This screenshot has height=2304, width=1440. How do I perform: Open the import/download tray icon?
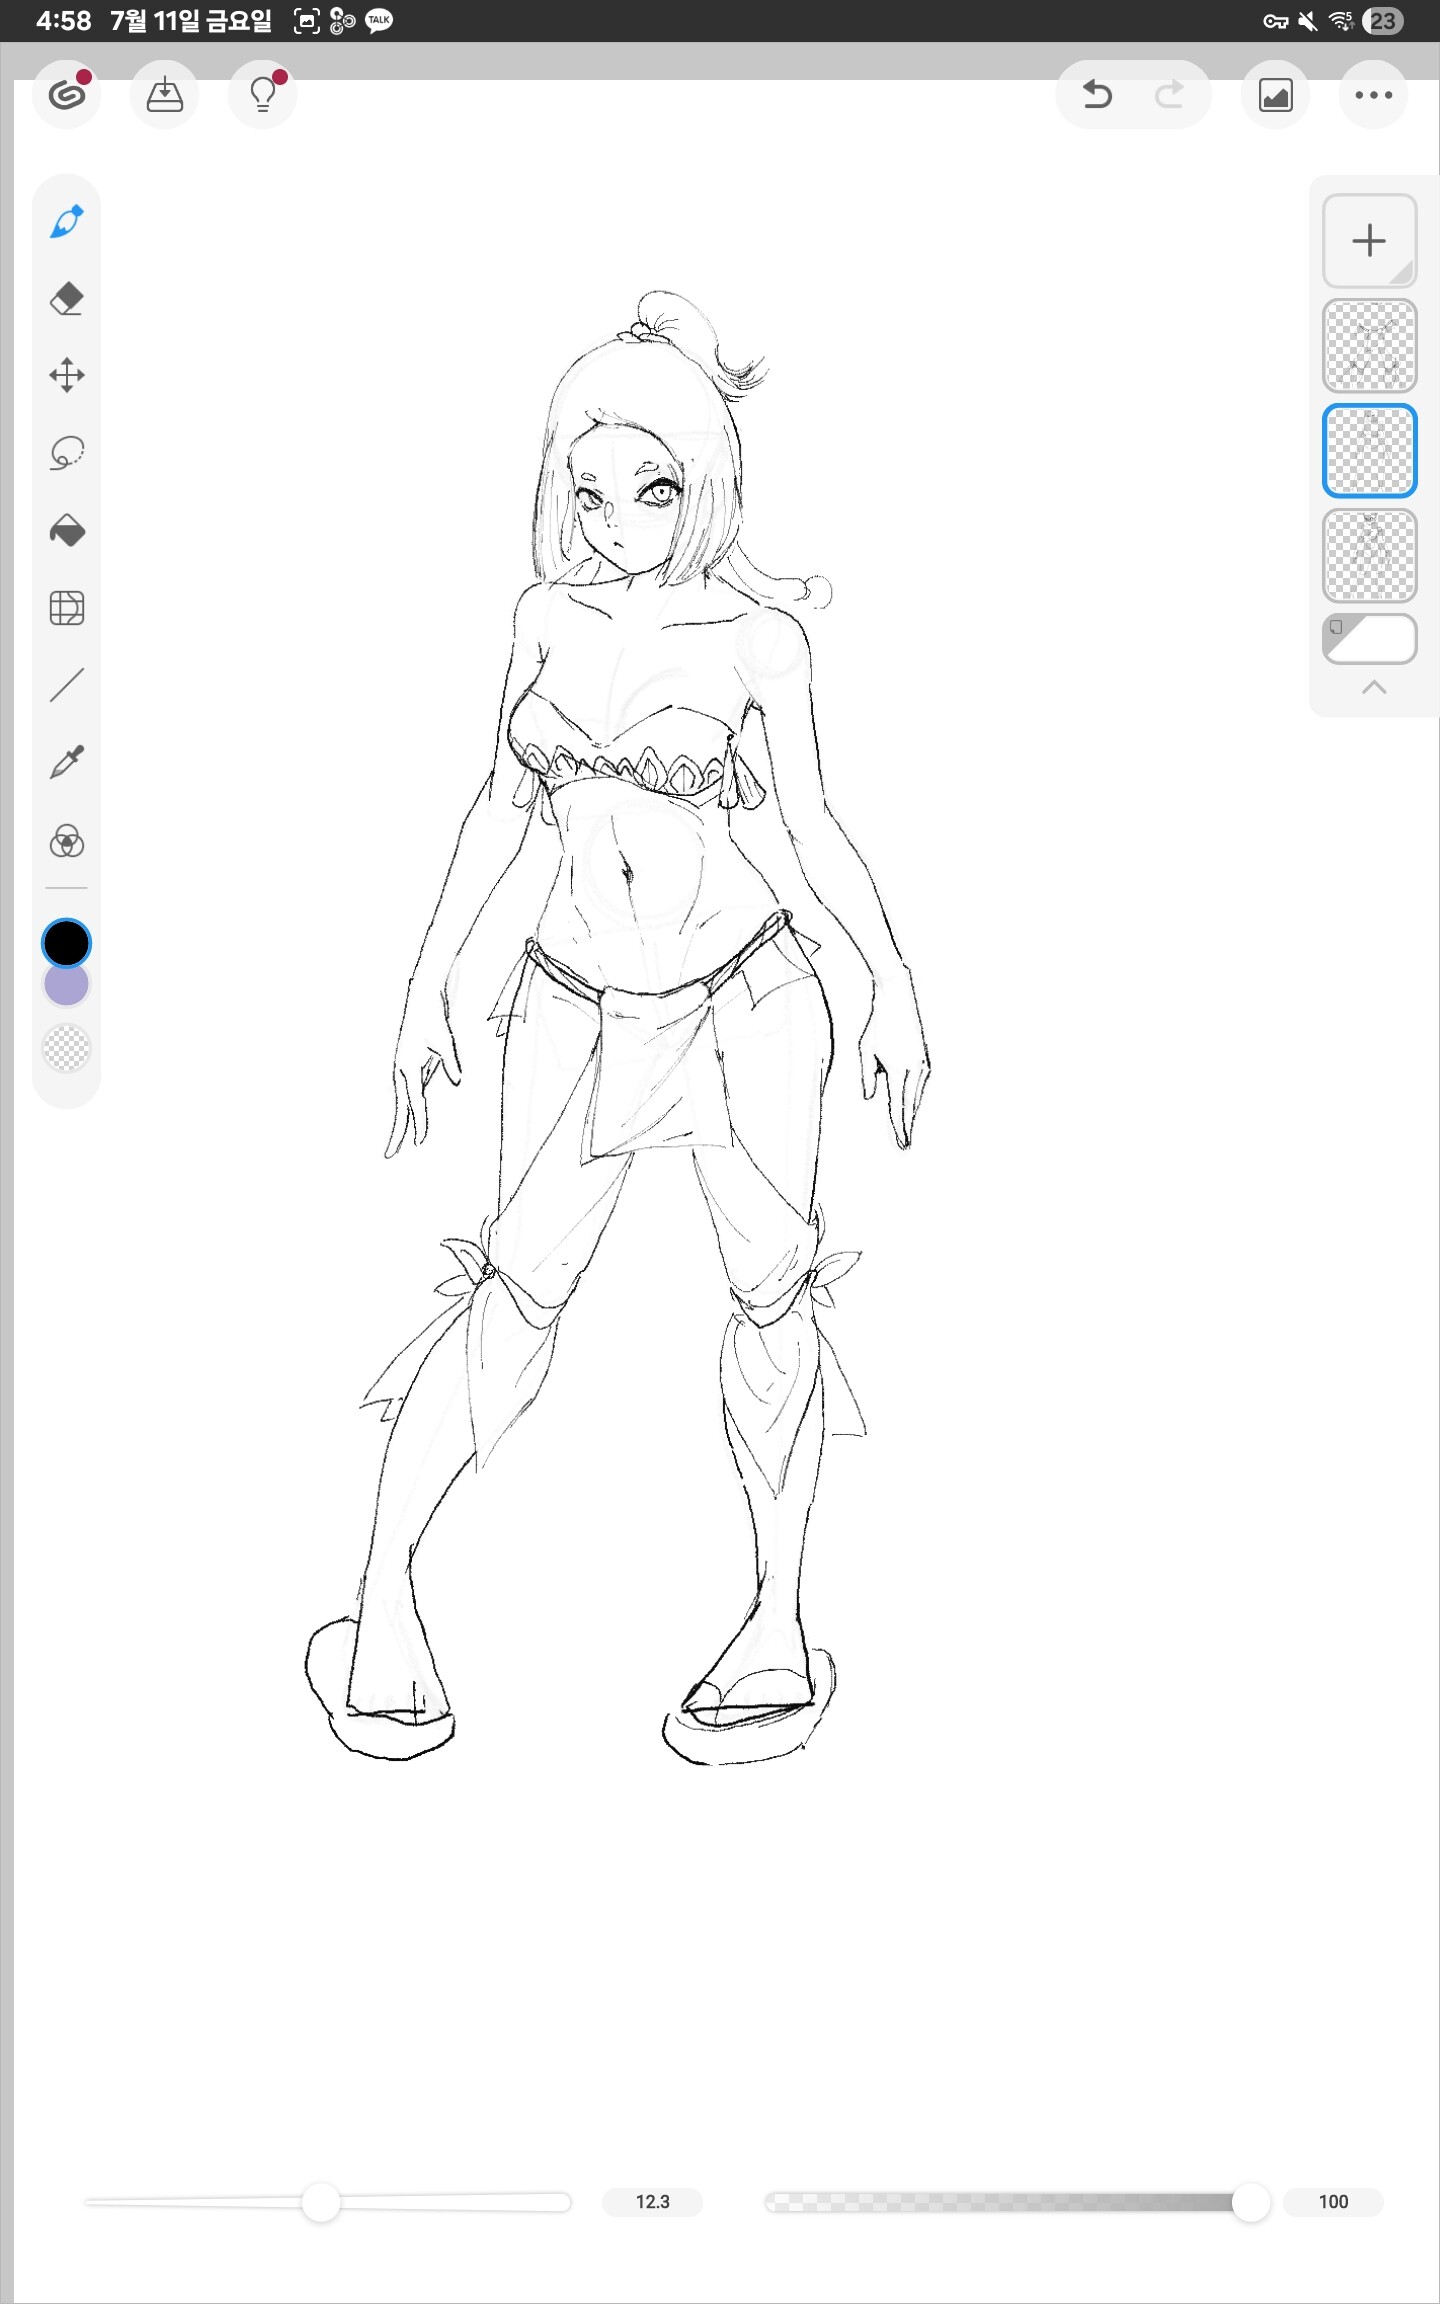tap(164, 95)
